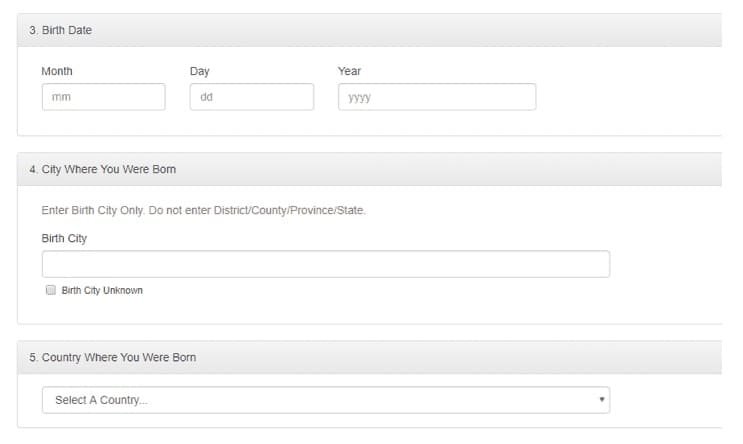Click the Year label
Screen dimensions: 743x444
click(x=350, y=71)
